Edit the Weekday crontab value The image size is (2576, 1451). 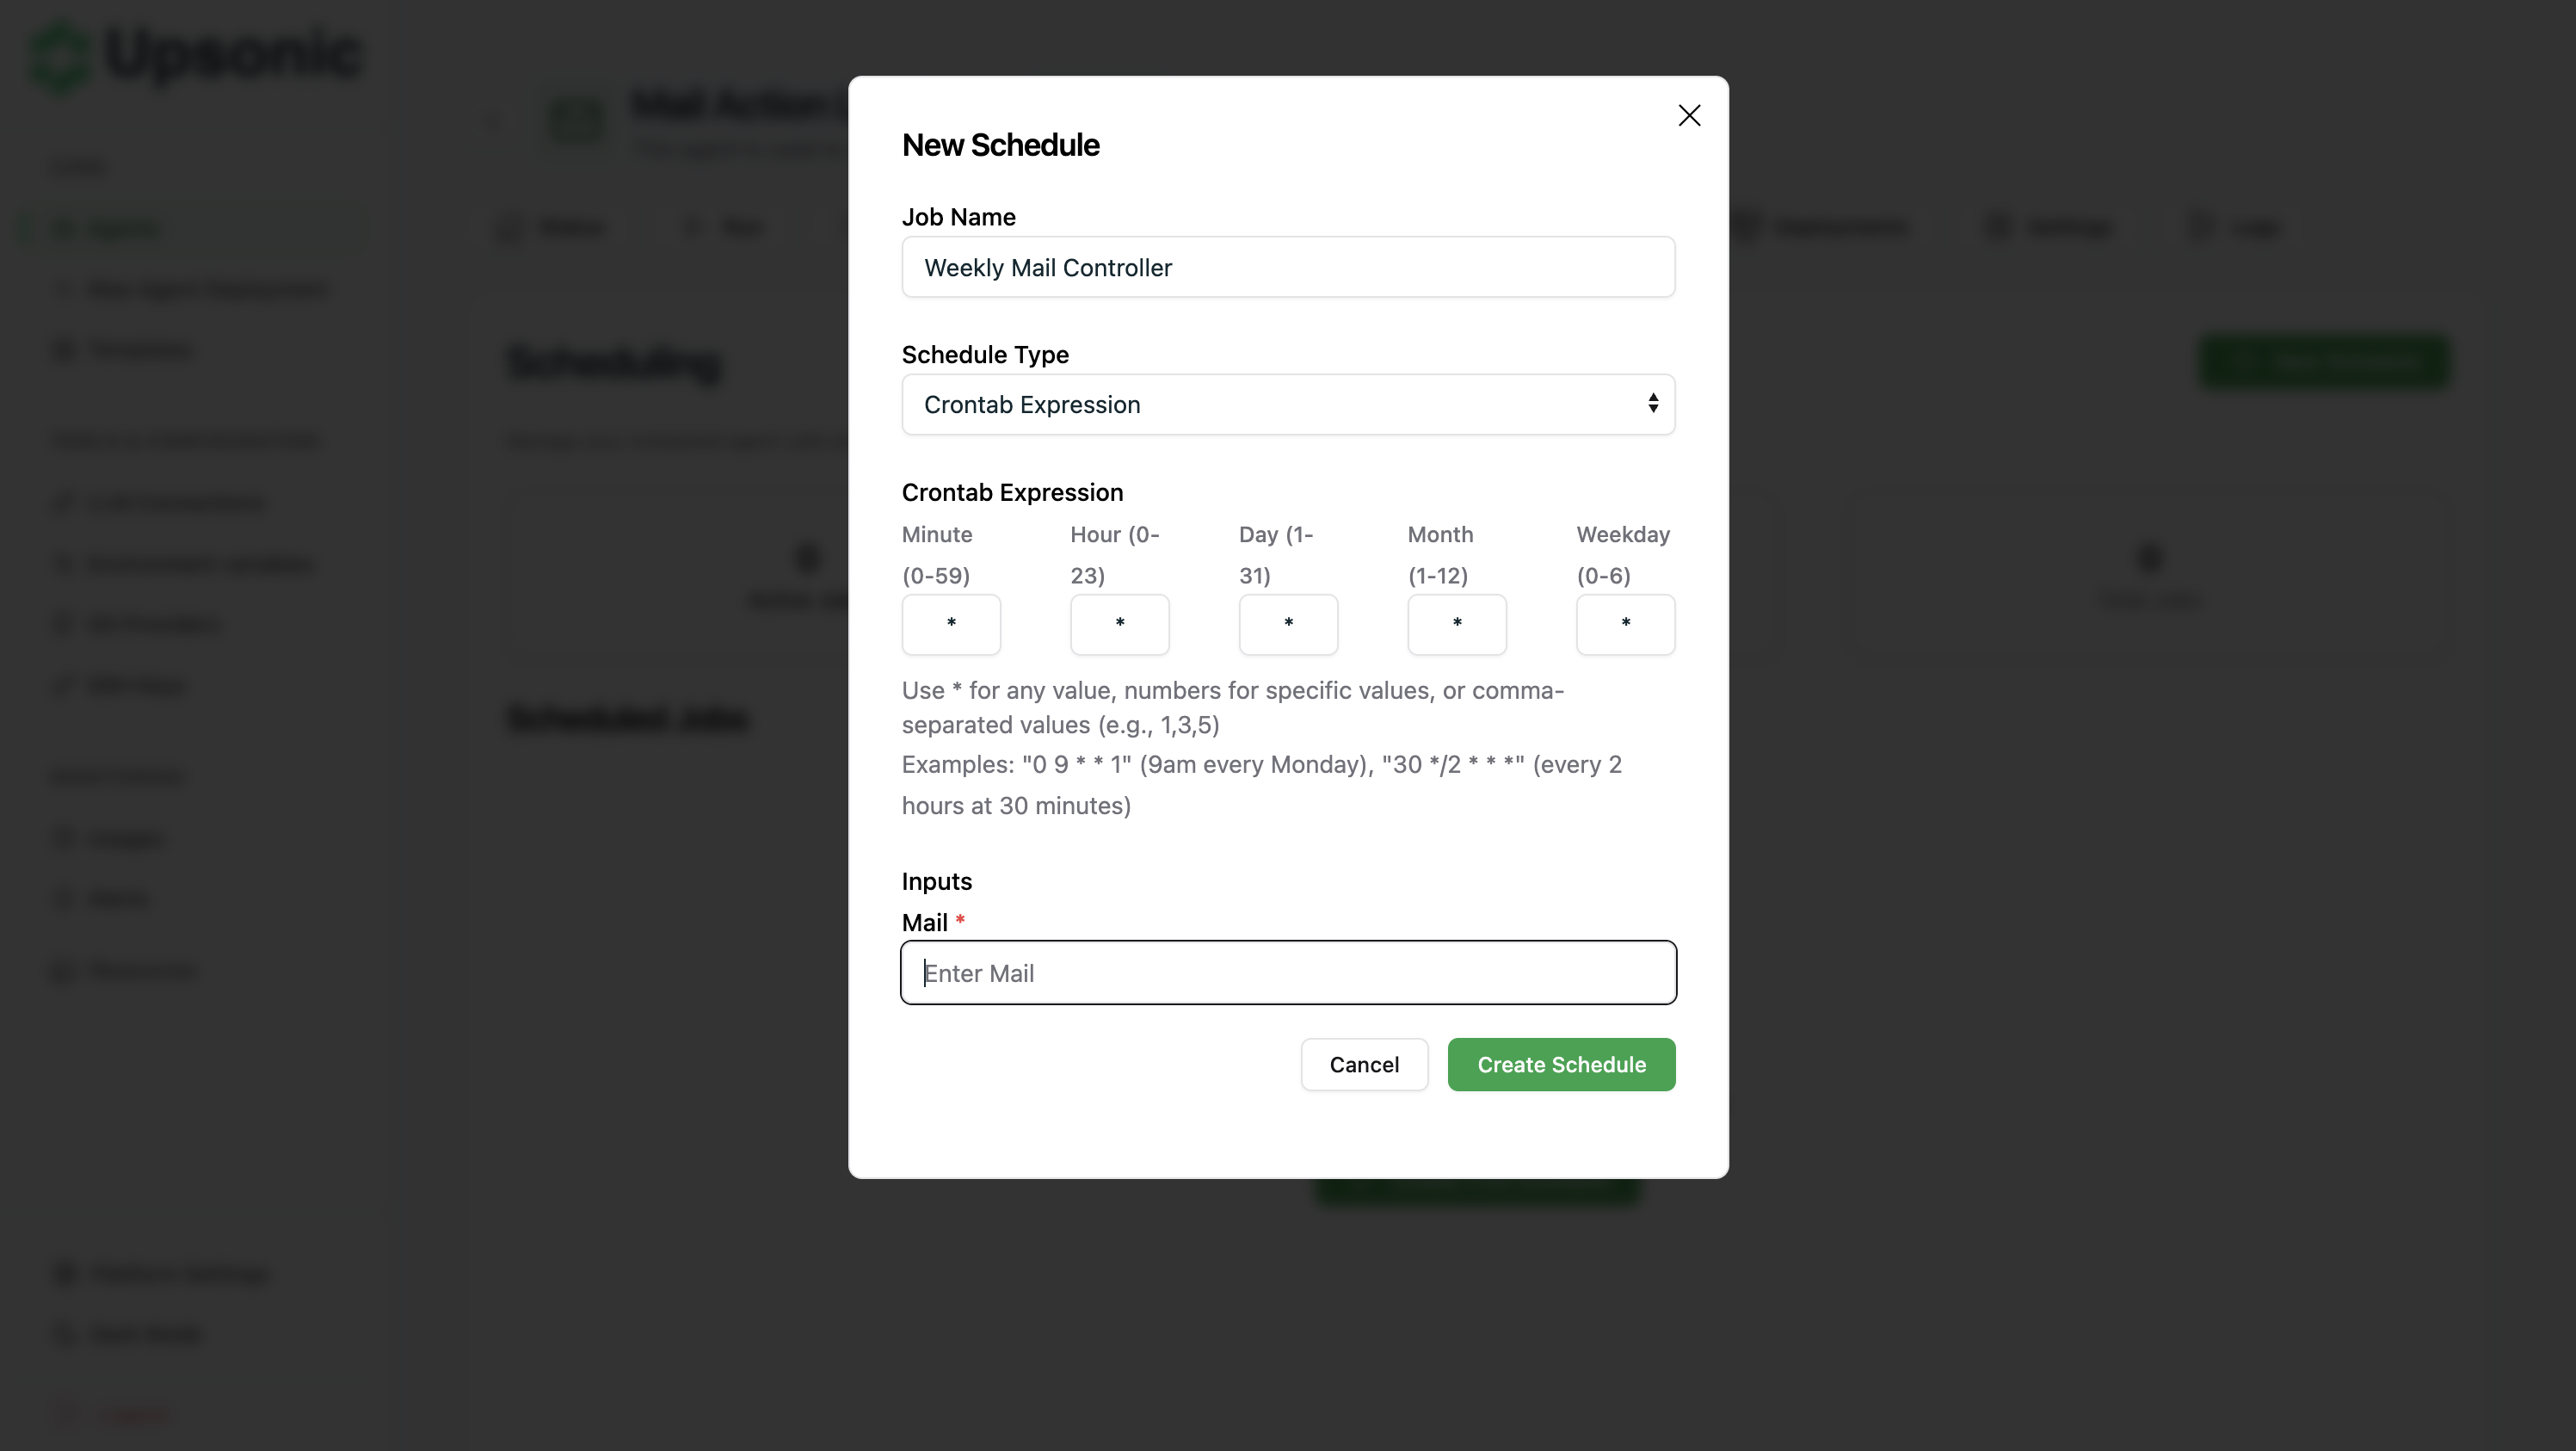pyautogui.click(x=1624, y=624)
